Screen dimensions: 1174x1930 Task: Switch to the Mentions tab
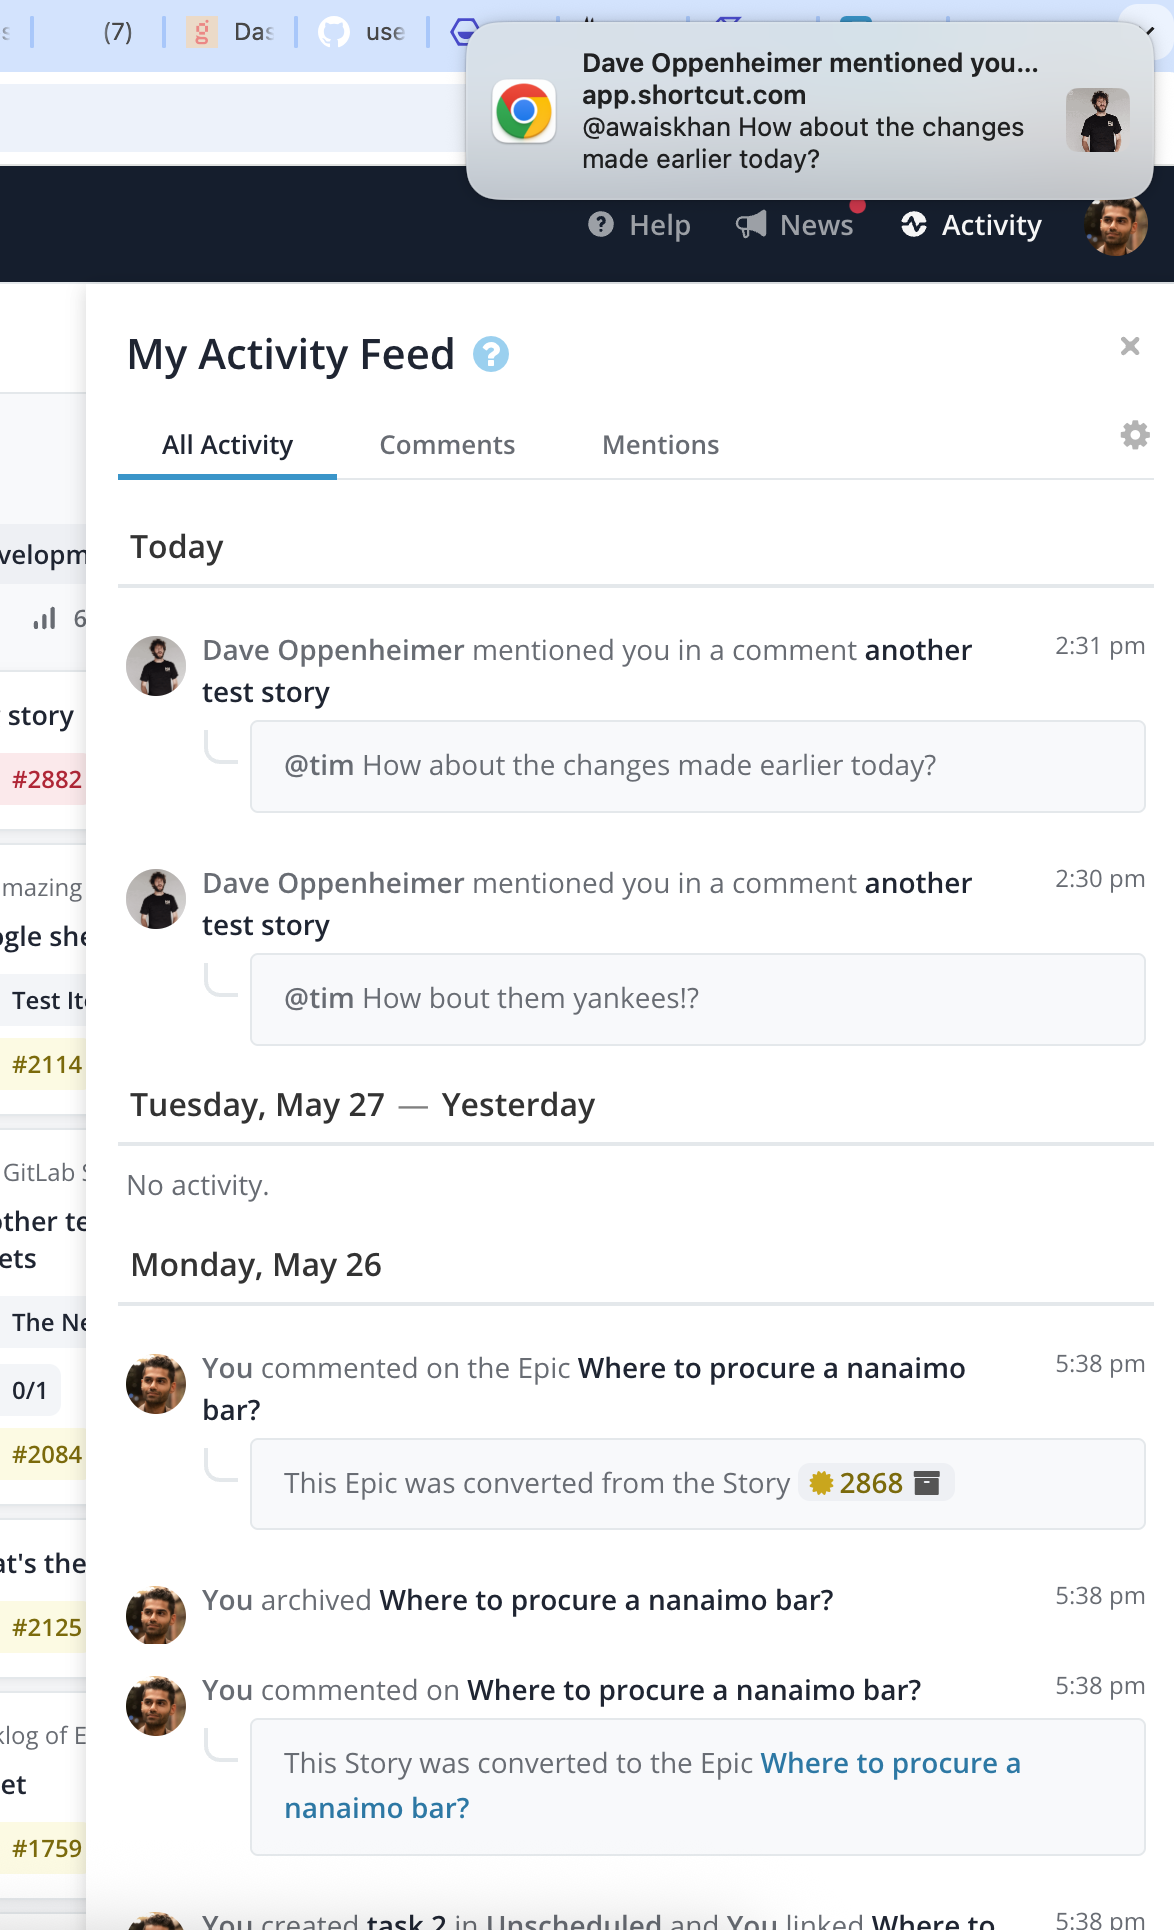point(659,445)
